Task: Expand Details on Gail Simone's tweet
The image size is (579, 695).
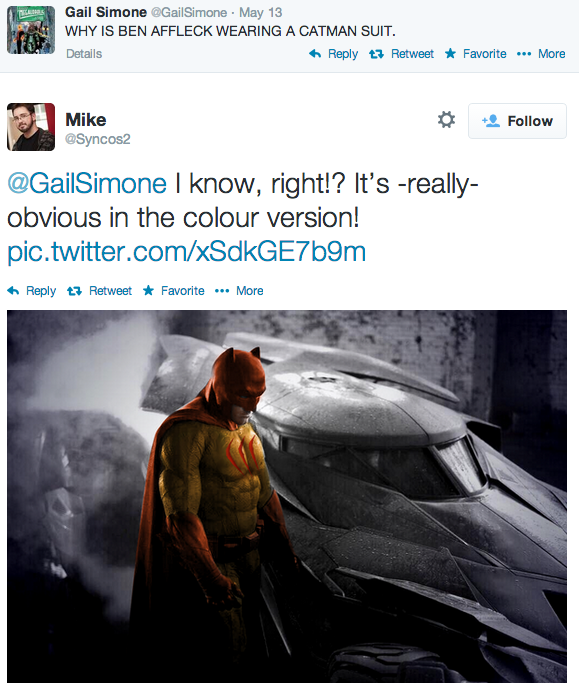Action: pos(84,54)
